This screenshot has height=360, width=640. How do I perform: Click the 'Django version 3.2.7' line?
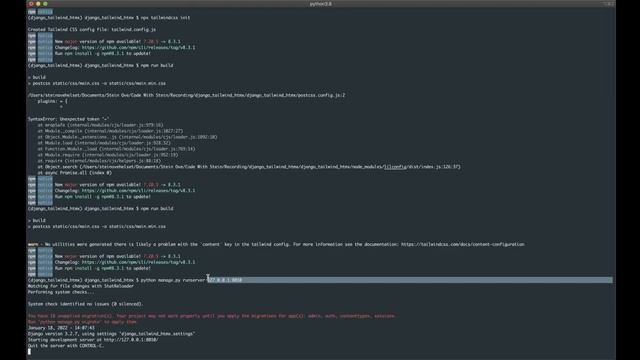tap(111, 334)
